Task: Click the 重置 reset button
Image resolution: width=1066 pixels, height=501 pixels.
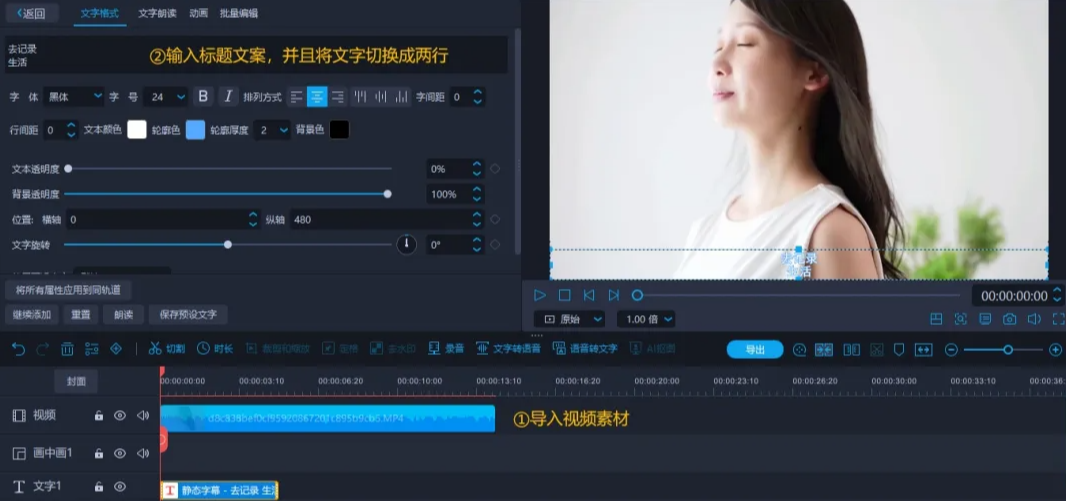Action: pos(80,315)
